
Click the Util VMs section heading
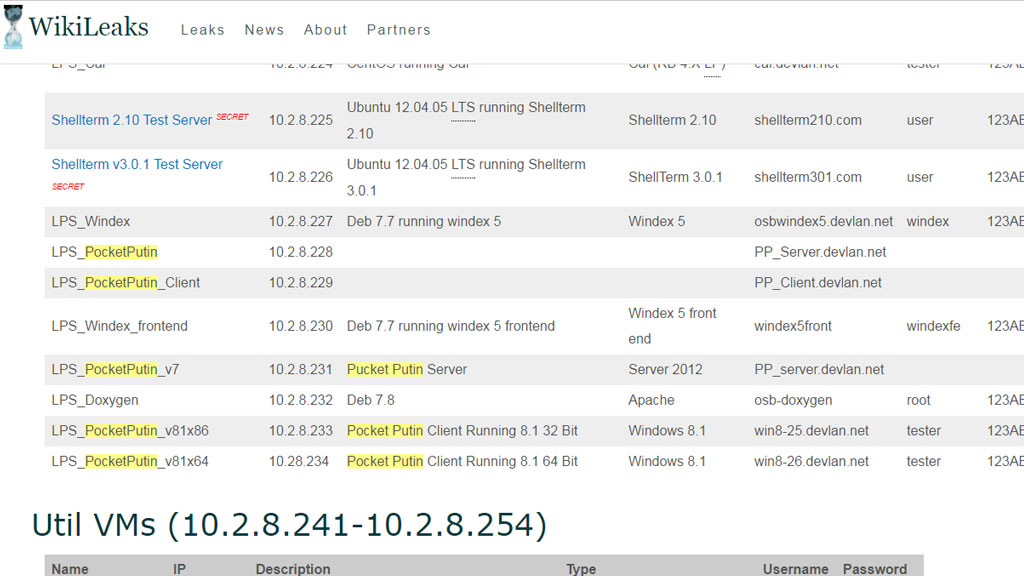(x=289, y=524)
